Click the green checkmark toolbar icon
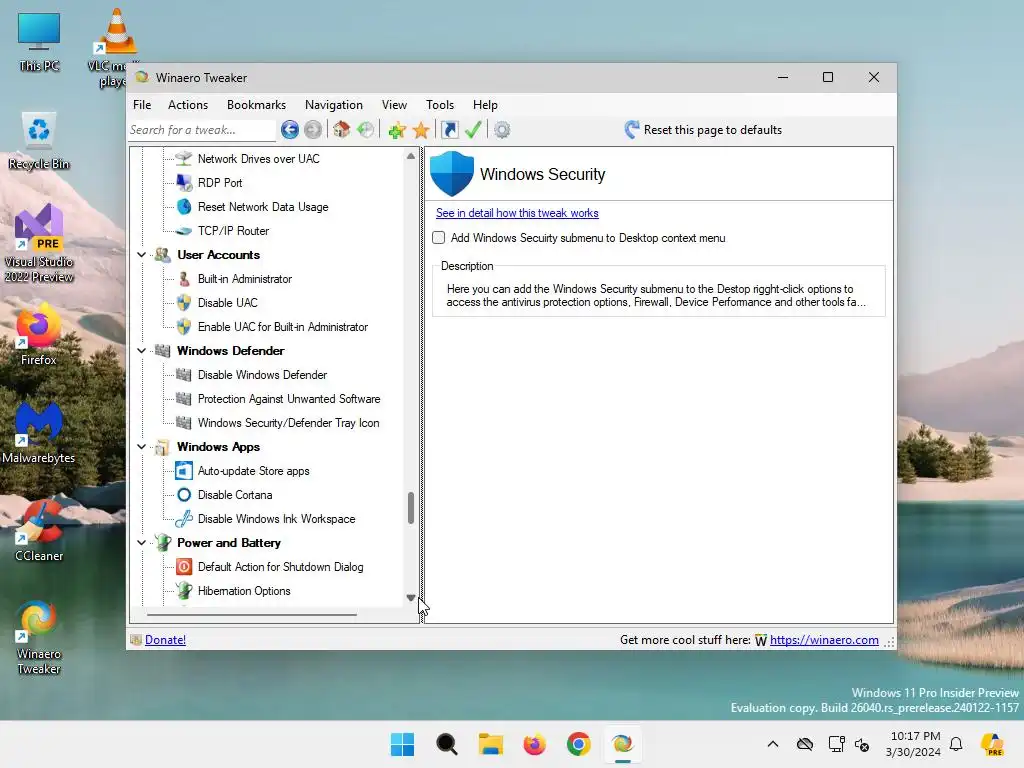This screenshot has height=768, width=1024. click(x=473, y=130)
